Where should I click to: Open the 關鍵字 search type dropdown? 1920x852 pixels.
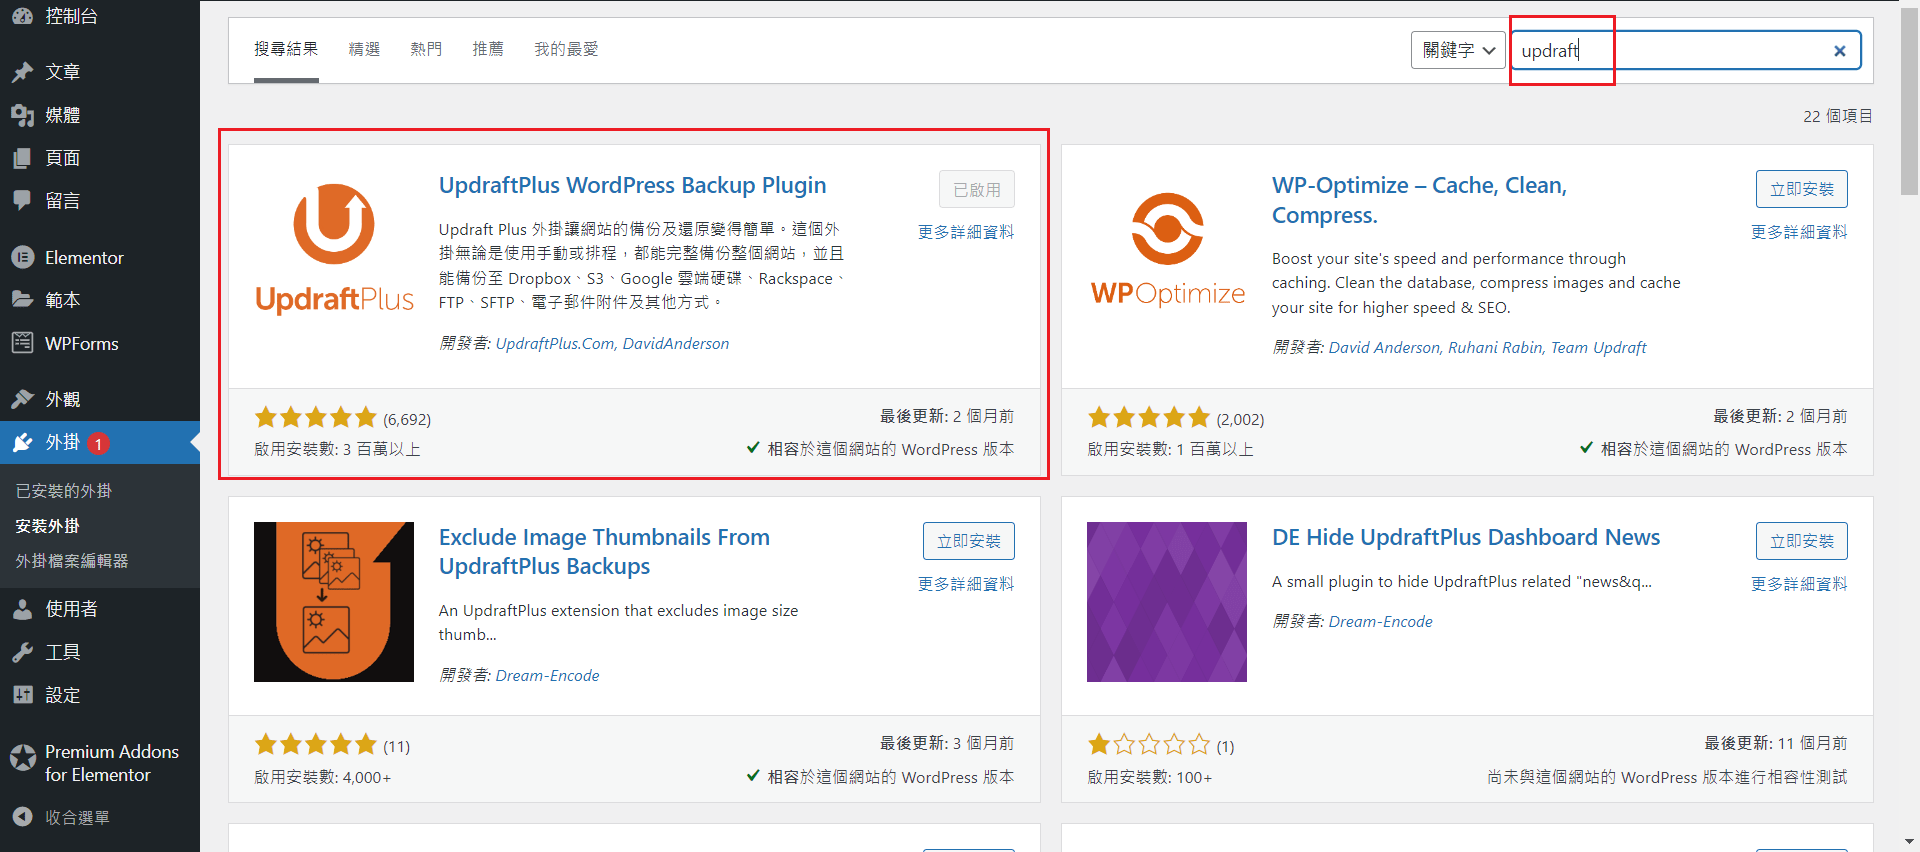click(x=1458, y=50)
